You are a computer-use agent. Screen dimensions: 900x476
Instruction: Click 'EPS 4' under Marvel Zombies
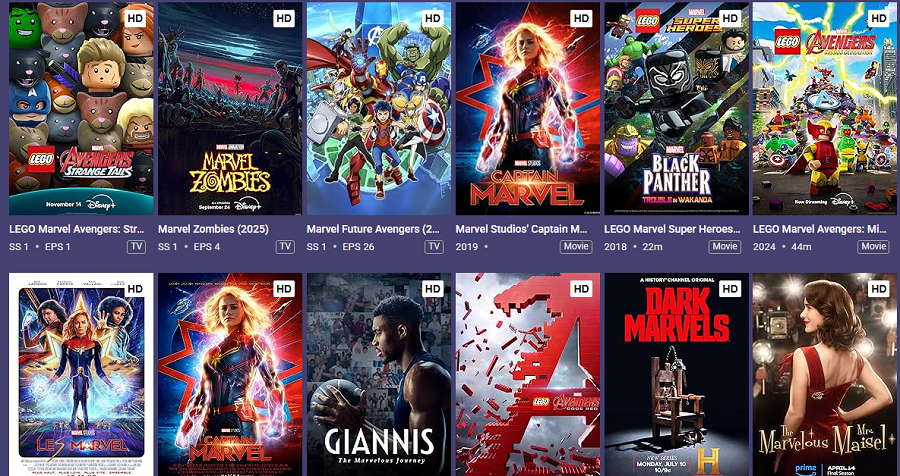pos(207,247)
